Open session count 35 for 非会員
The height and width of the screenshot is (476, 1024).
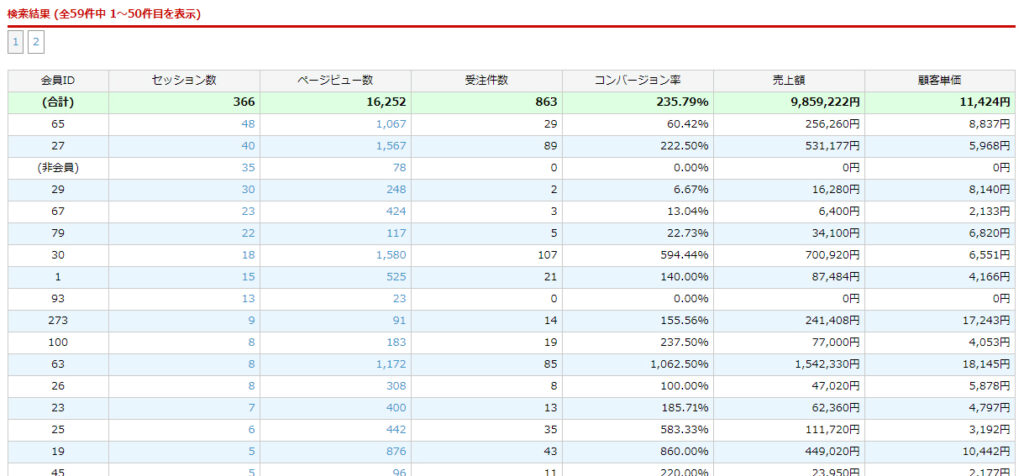(x=248, y=168)
